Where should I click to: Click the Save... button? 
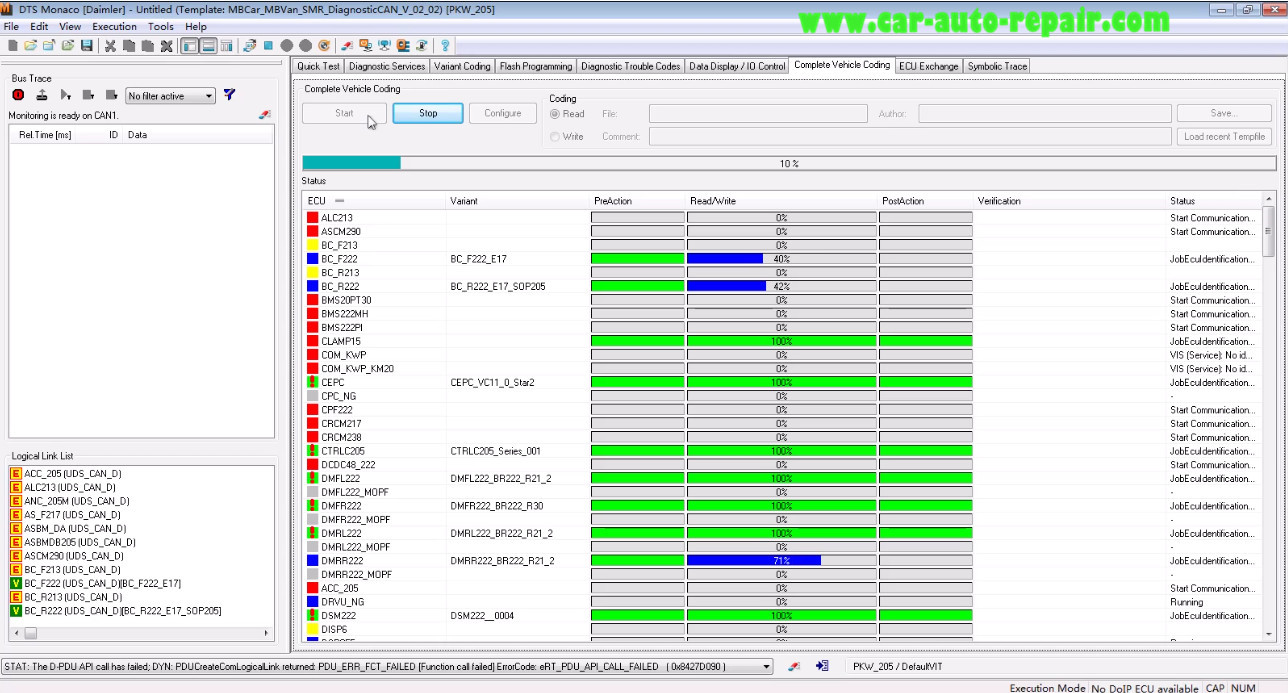[1224, 113]
